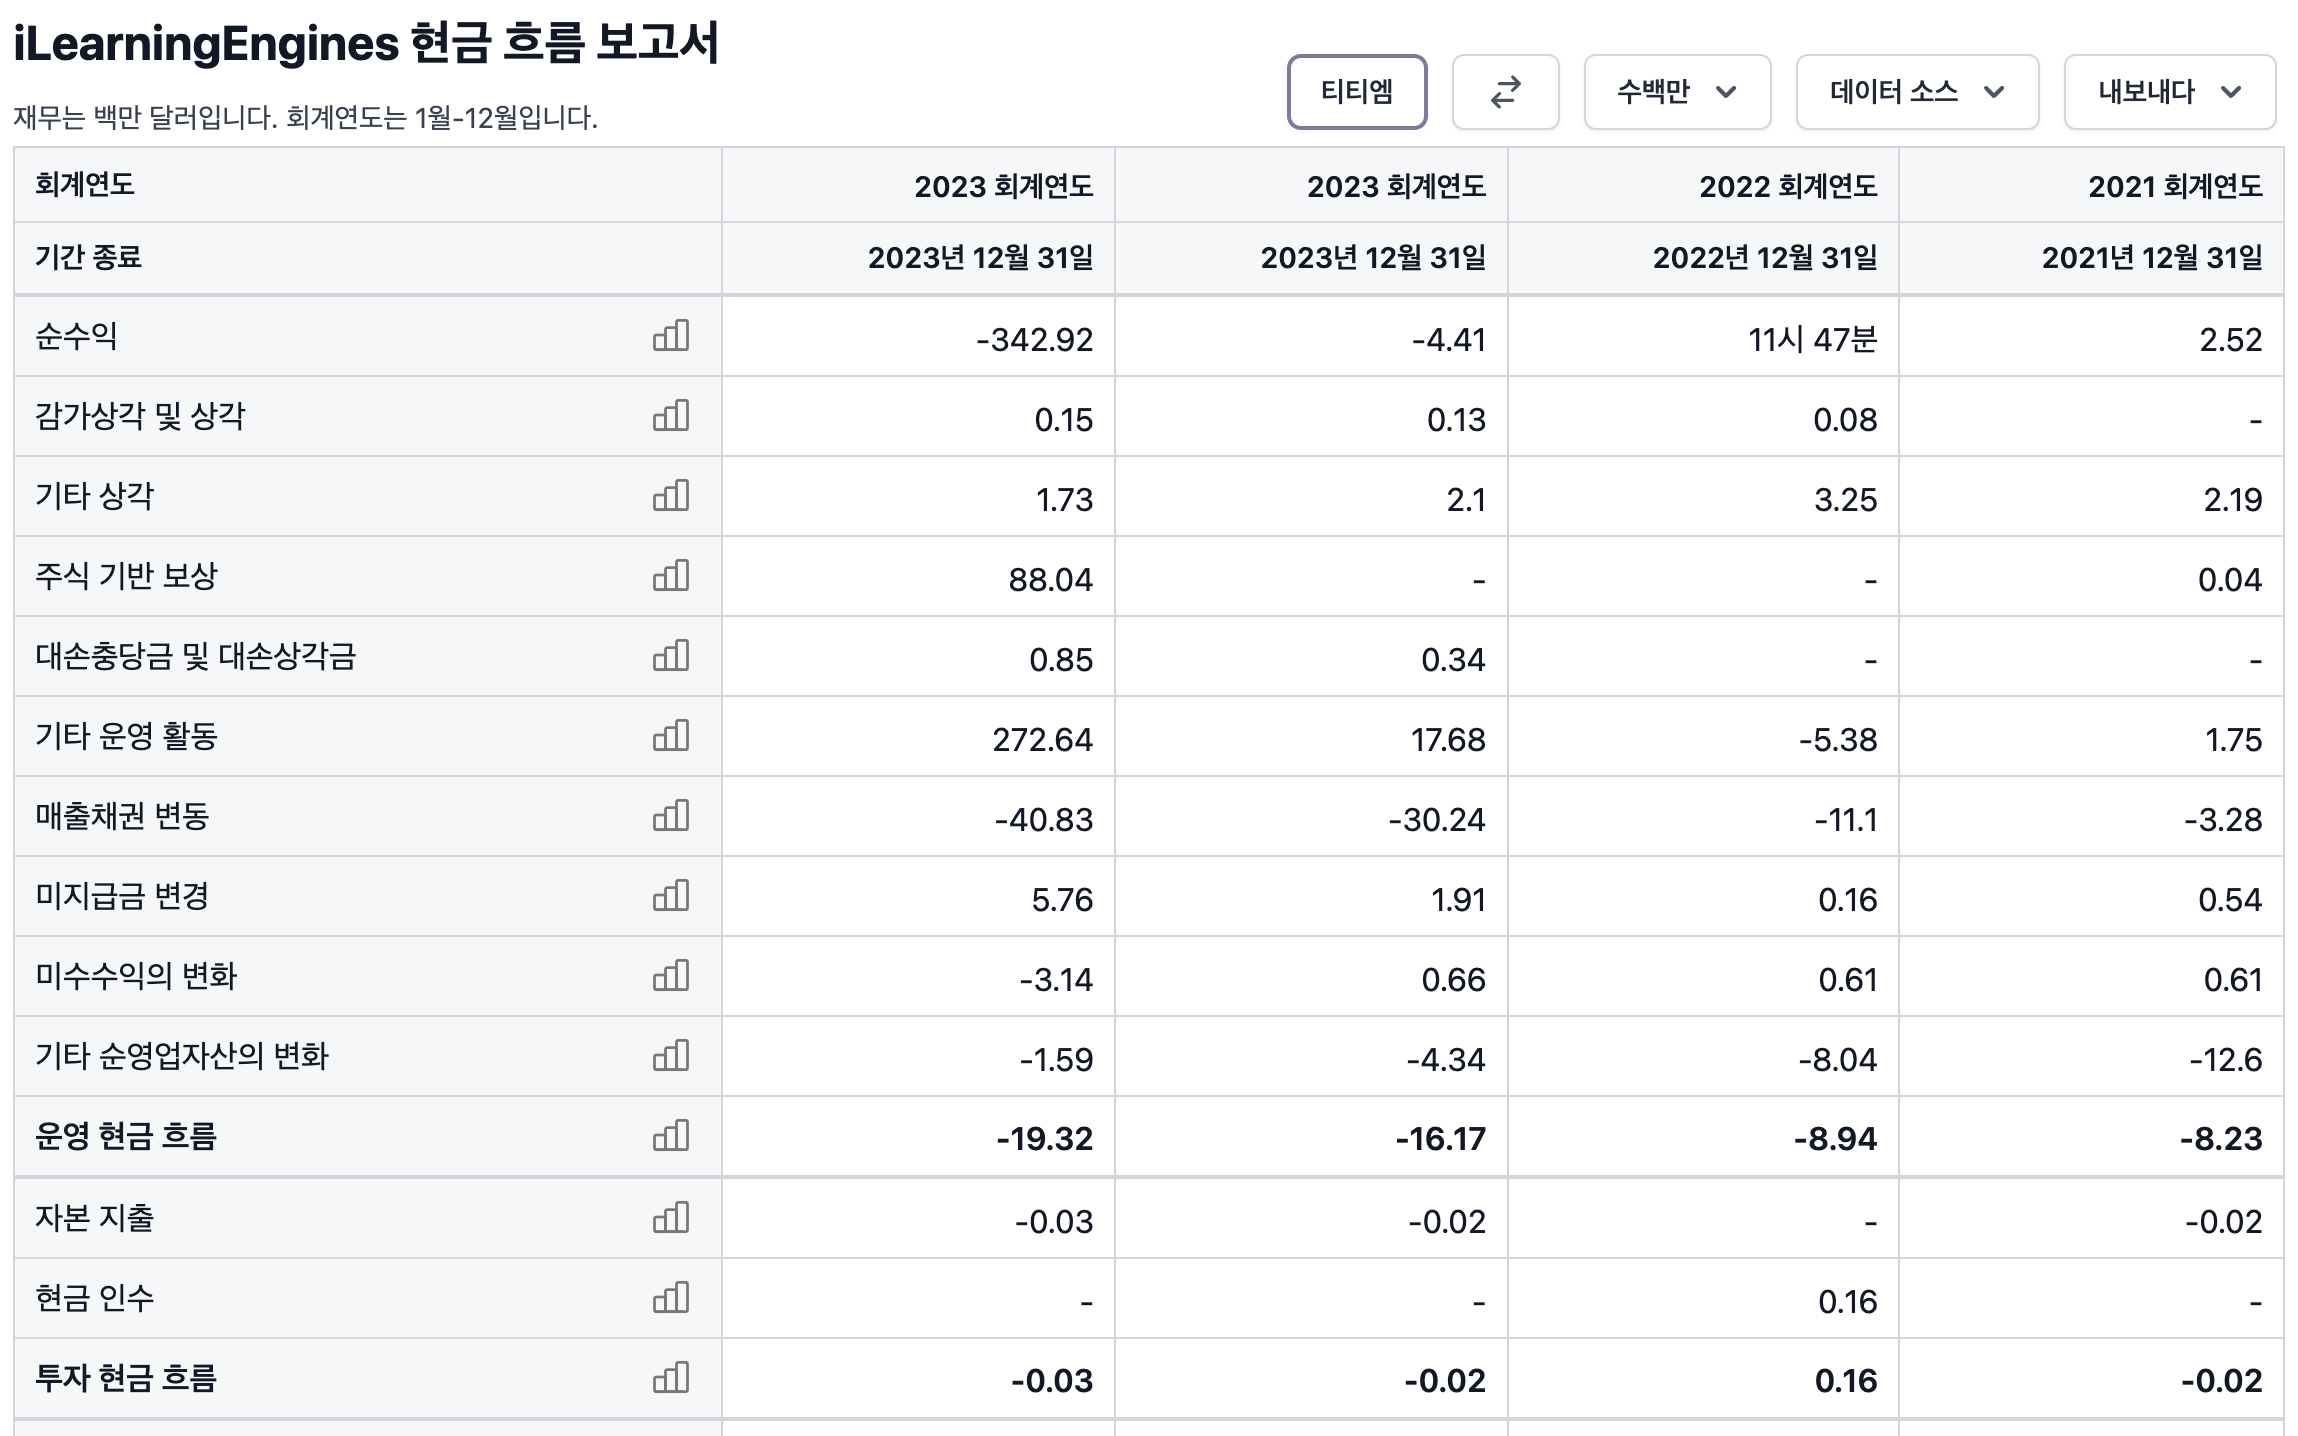The height and width of the screenshot is (1436, 2298).
Task: Click the swap columns arrows button
Action: point(1505,92)
